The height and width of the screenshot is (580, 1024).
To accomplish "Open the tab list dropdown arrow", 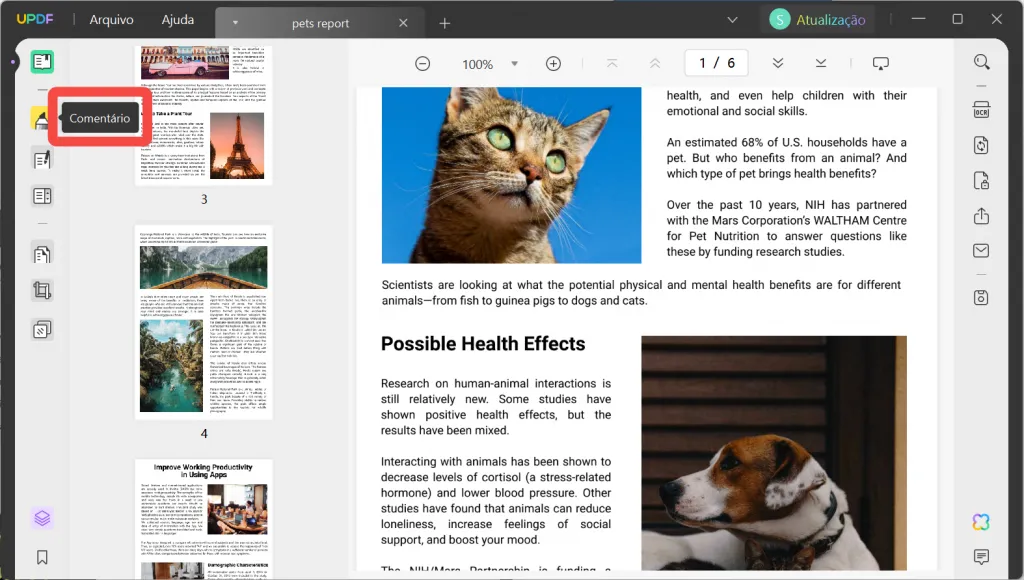I will point(235,23).
